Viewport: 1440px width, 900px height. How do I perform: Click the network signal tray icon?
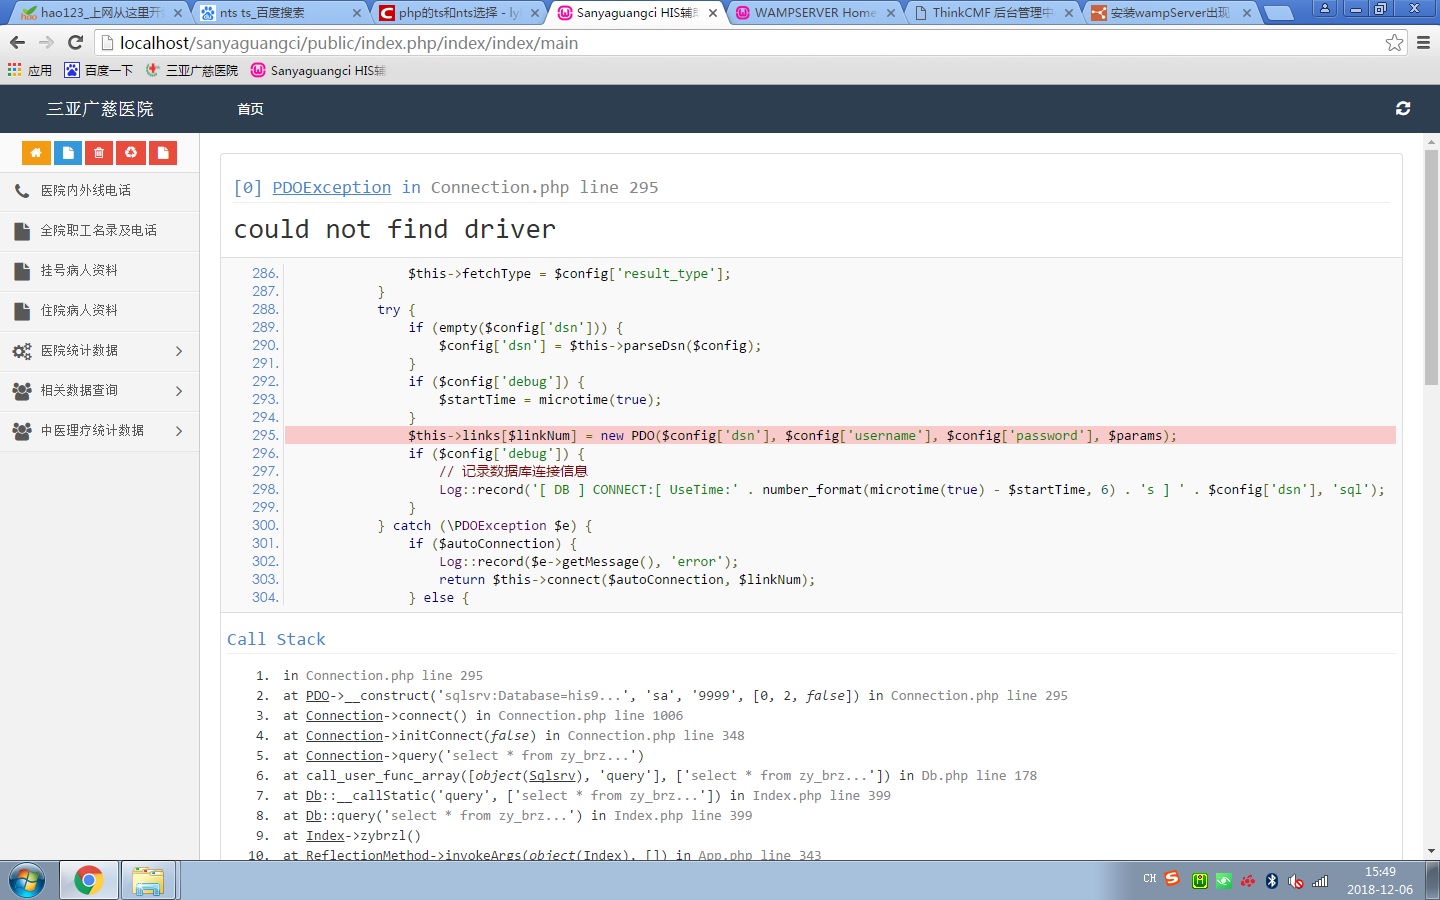point(1320,881)
